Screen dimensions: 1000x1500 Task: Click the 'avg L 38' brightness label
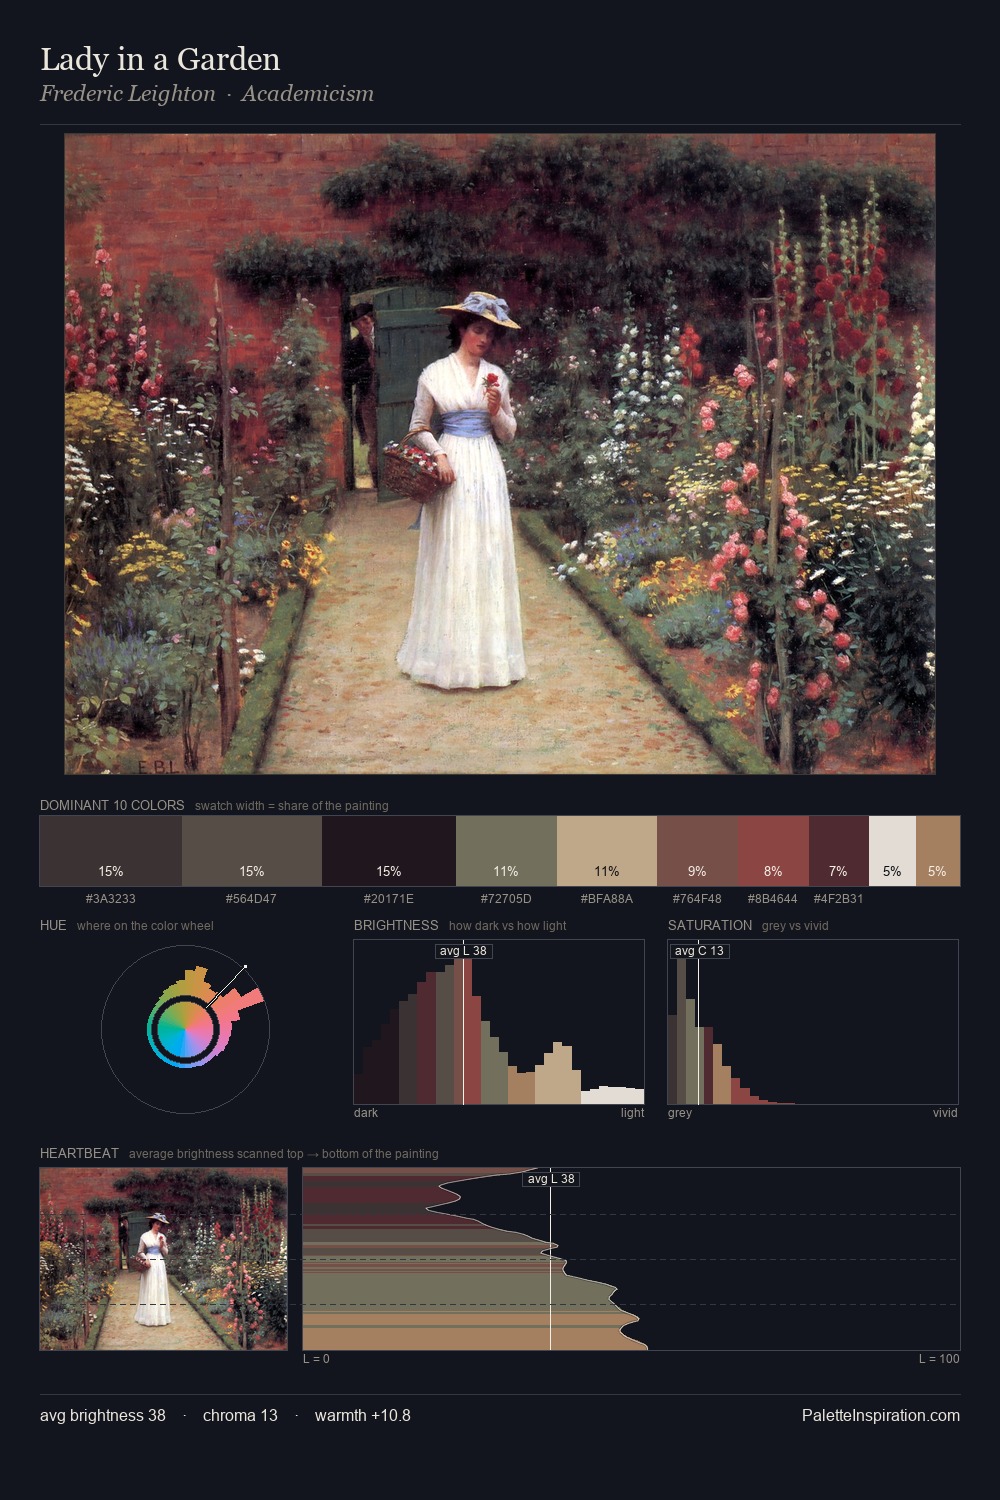(x=463, y=951)
